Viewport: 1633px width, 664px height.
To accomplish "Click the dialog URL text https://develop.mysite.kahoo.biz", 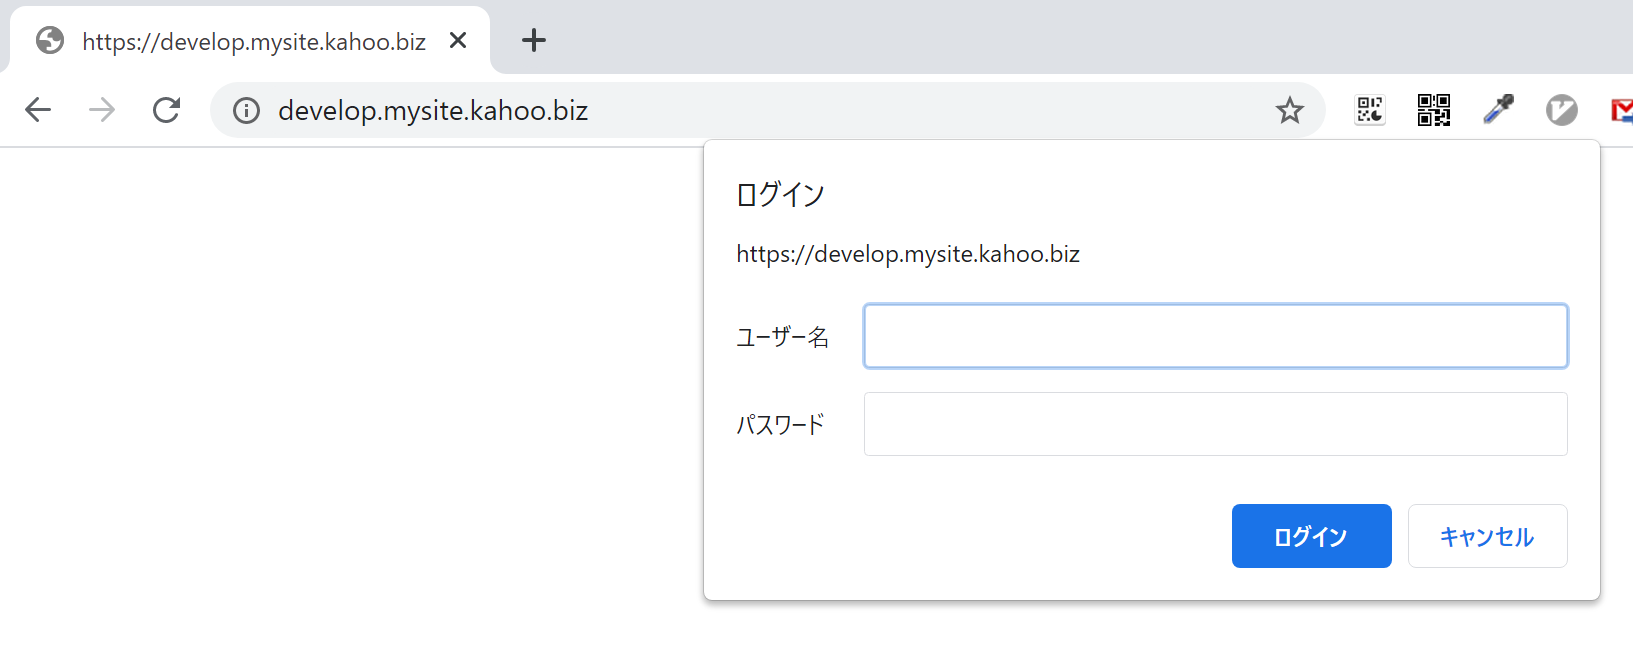I will (908, 254).
